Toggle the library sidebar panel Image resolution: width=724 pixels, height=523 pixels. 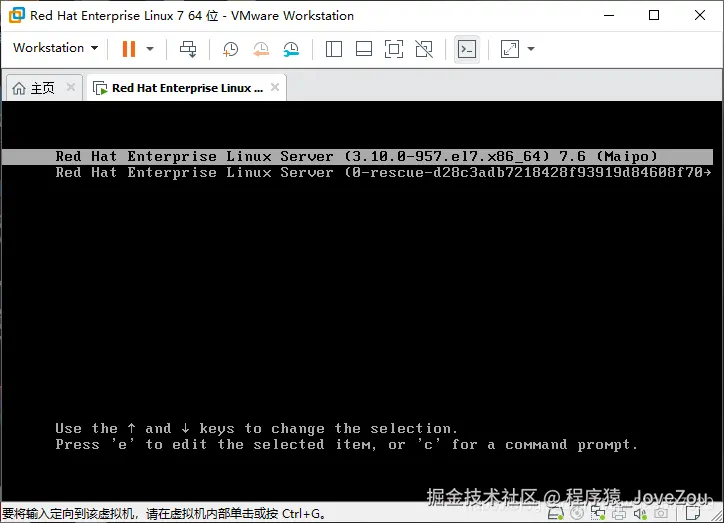[x=333, y=49]
